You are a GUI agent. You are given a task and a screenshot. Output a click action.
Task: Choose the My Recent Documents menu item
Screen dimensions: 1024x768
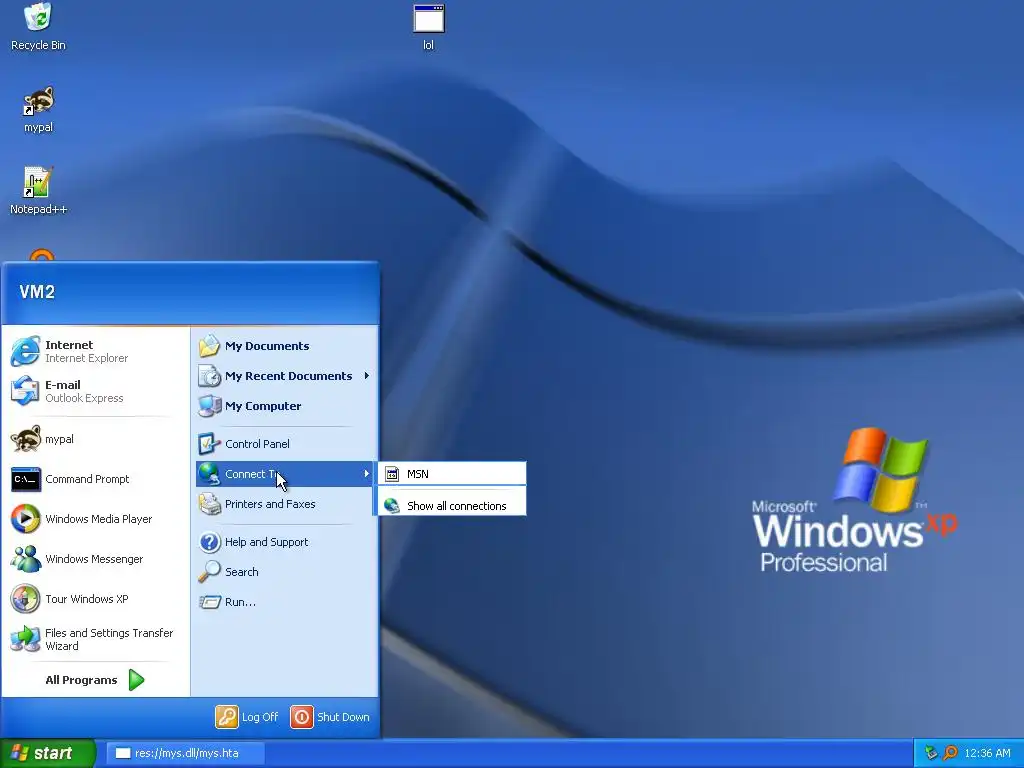click(x=285, y=376)
